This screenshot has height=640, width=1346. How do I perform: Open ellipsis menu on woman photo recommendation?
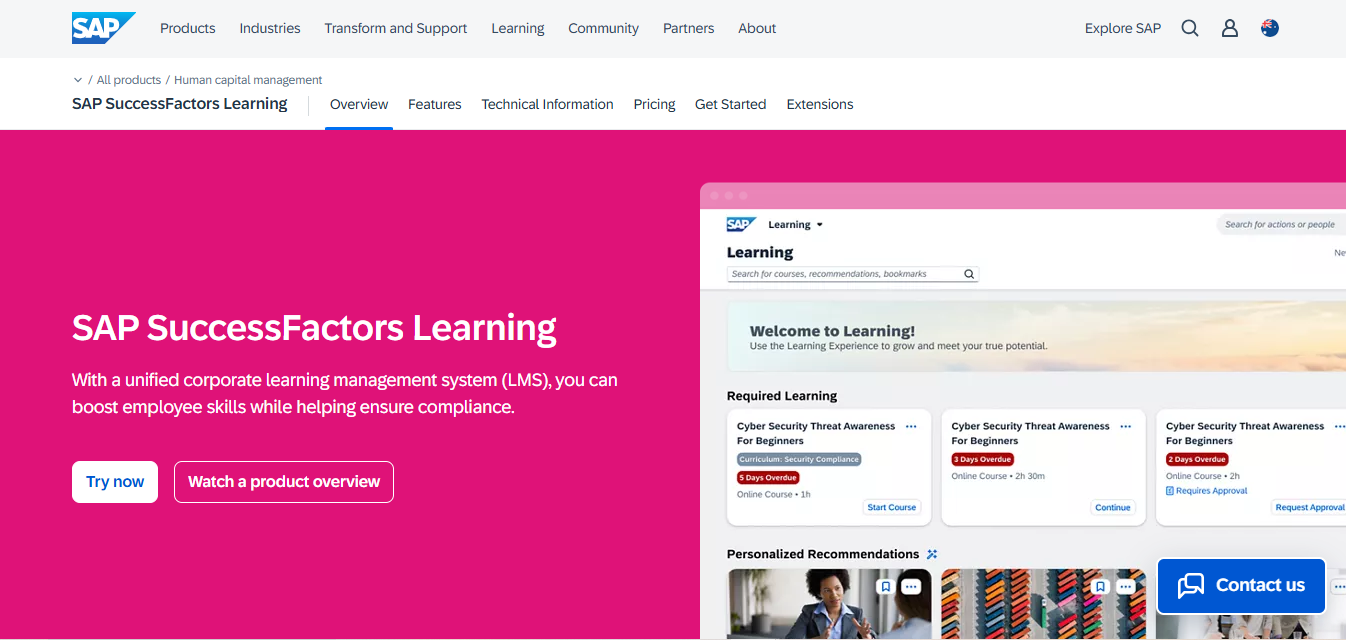pos(911,587)
